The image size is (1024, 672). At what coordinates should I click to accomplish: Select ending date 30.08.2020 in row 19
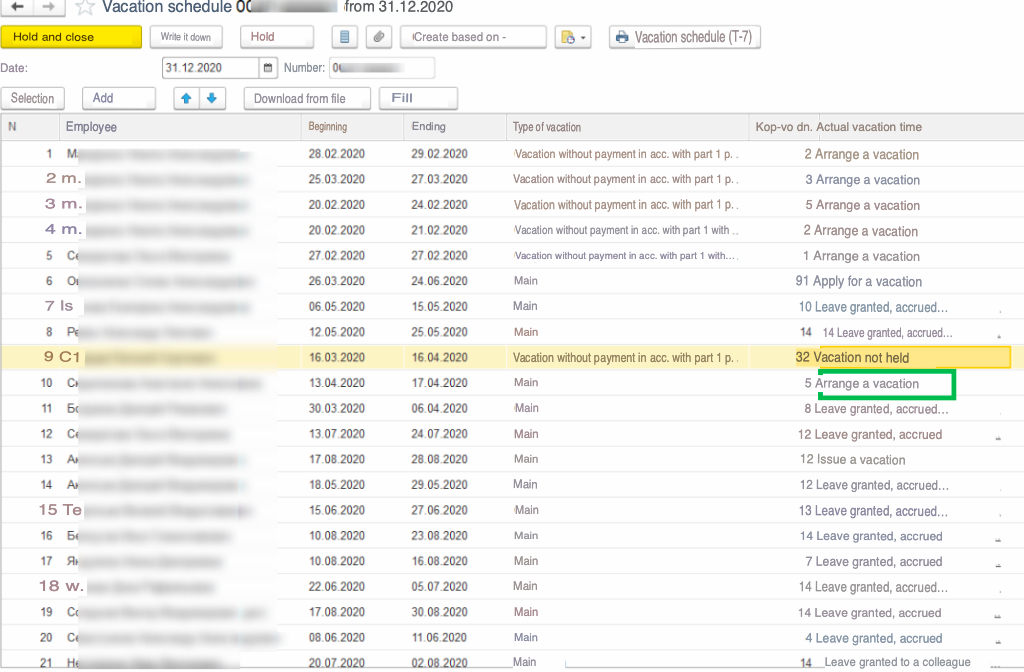pyautogui.click(x=440, y=612)
